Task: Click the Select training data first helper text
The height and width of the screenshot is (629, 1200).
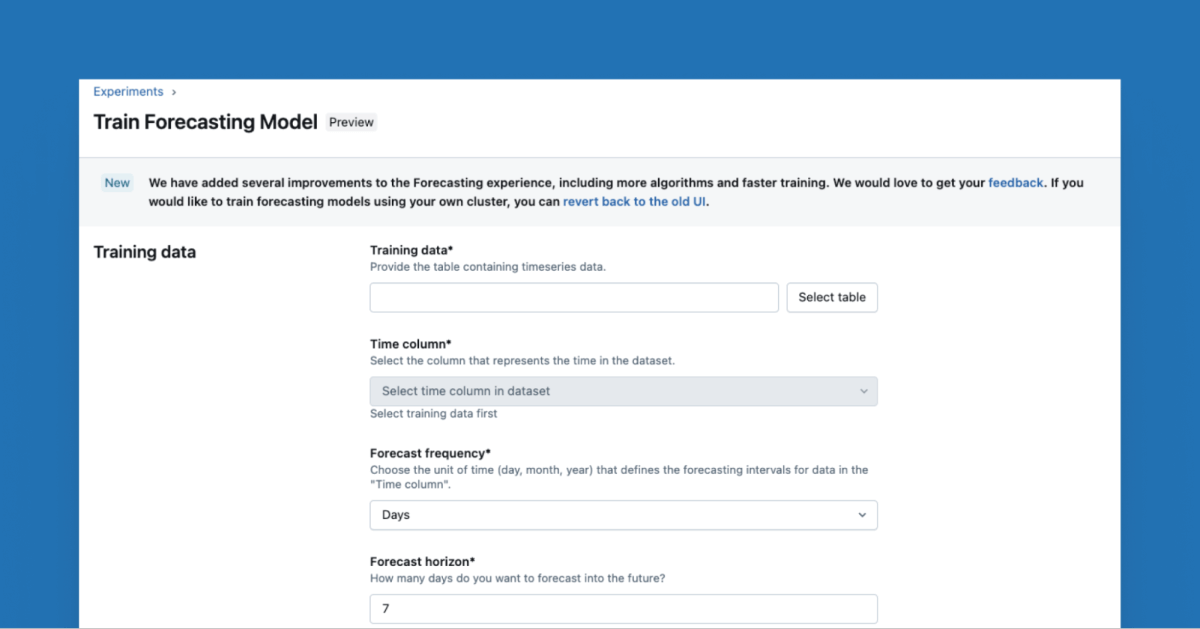Action: (433, 414)
